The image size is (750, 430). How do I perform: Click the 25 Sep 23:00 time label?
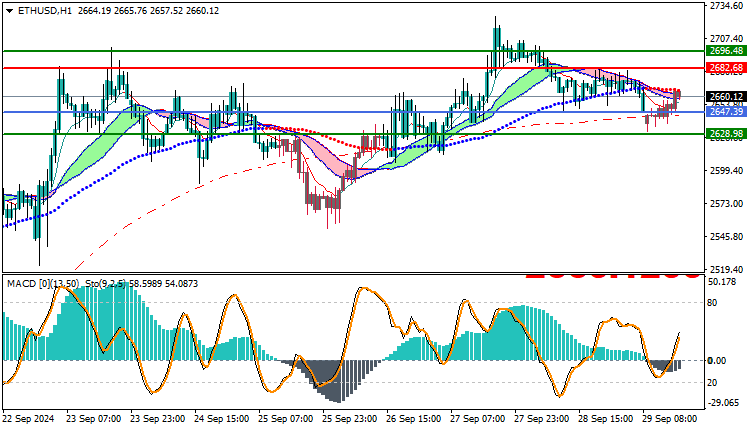(350, 419)
